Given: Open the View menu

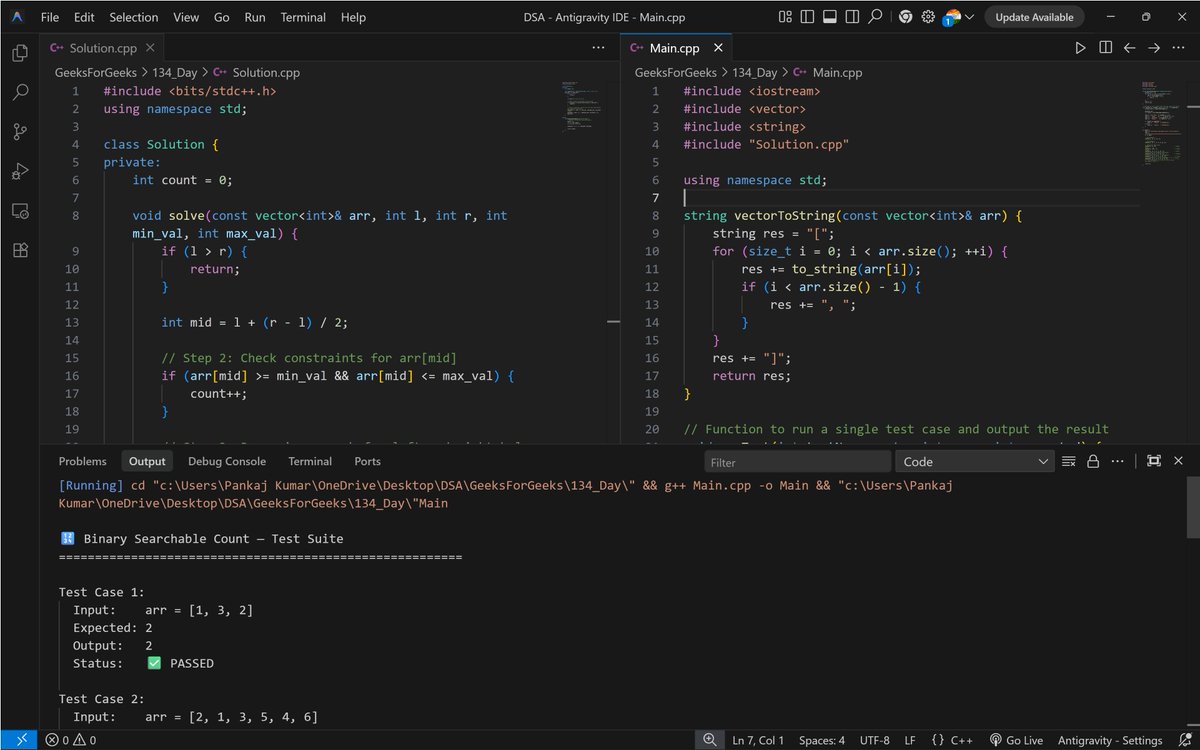Looking at the screenshot, I should 186,17.
